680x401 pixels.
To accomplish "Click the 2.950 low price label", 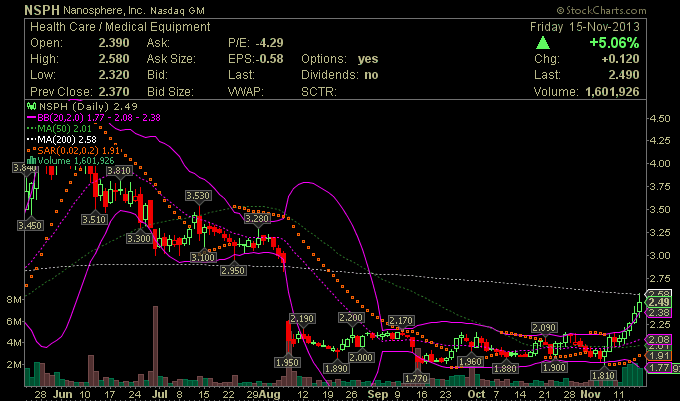I will (233, 271).
